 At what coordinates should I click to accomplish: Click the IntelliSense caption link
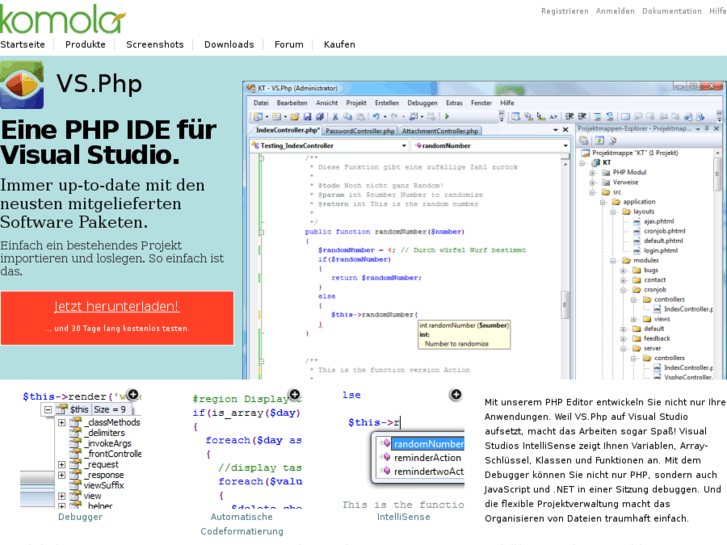[x=403, y=517]
